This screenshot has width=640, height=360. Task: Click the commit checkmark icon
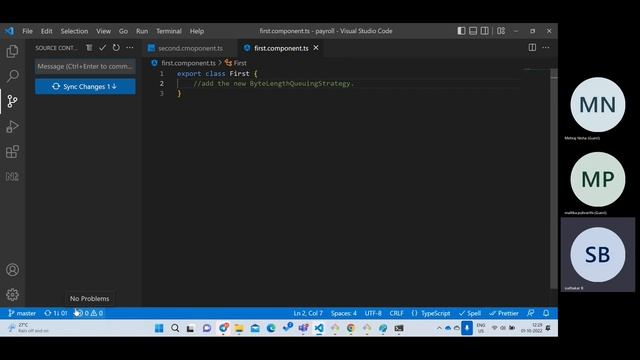pos(102,48)
